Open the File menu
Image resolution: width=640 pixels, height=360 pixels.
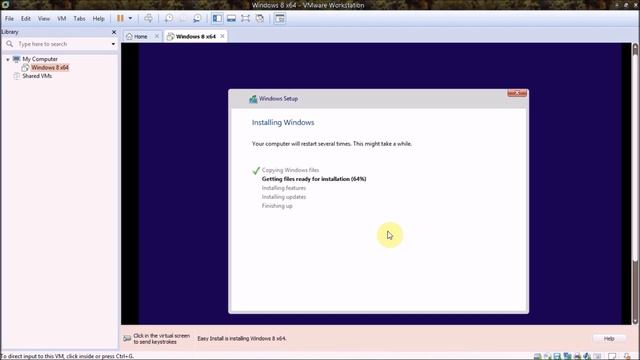[x=9, y=19]
